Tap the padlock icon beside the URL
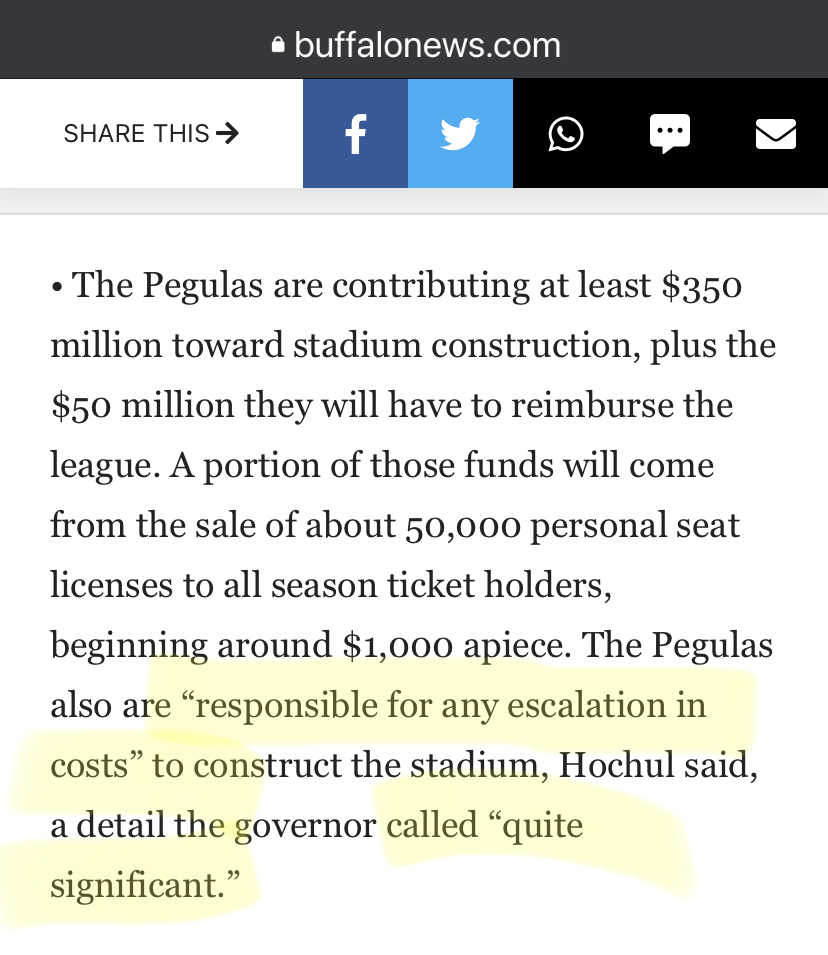Image resolution: width=828 pixels, height=955 pixels. 278,45
